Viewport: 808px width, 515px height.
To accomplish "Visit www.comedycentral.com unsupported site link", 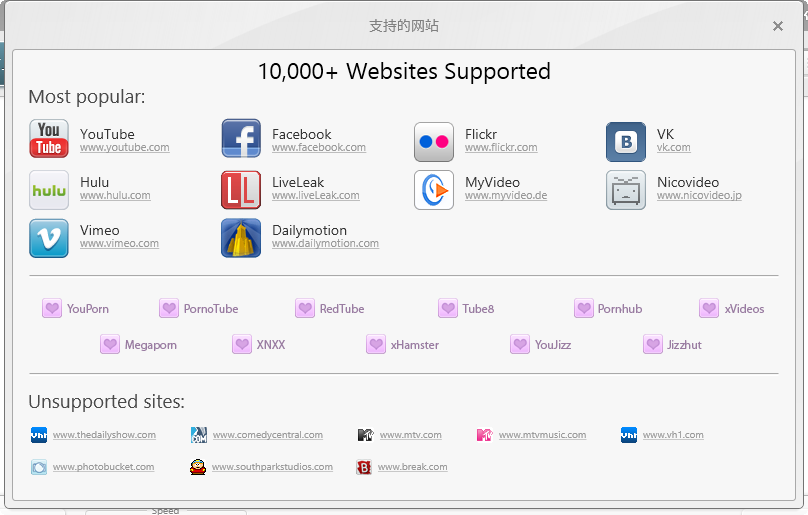I will [x=268, y=435].
